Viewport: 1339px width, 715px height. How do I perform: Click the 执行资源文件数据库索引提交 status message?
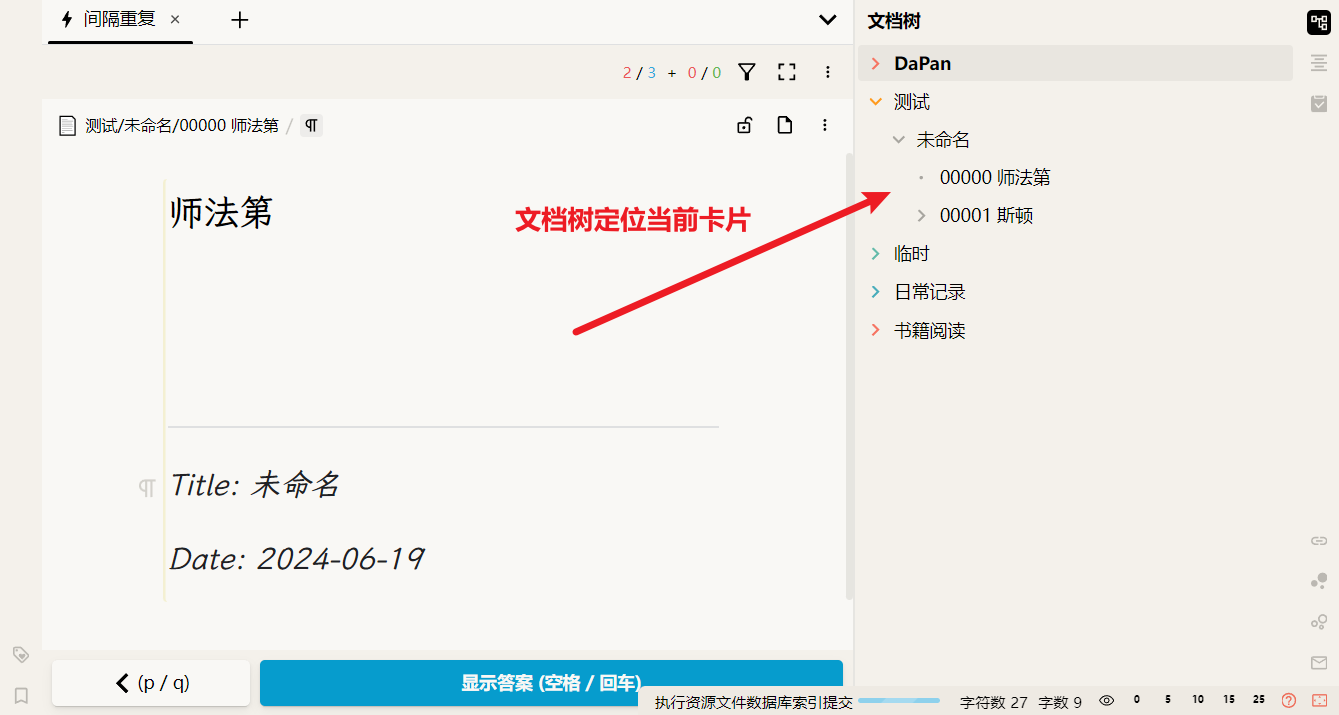pyautogui.click(x=754, y=702)
